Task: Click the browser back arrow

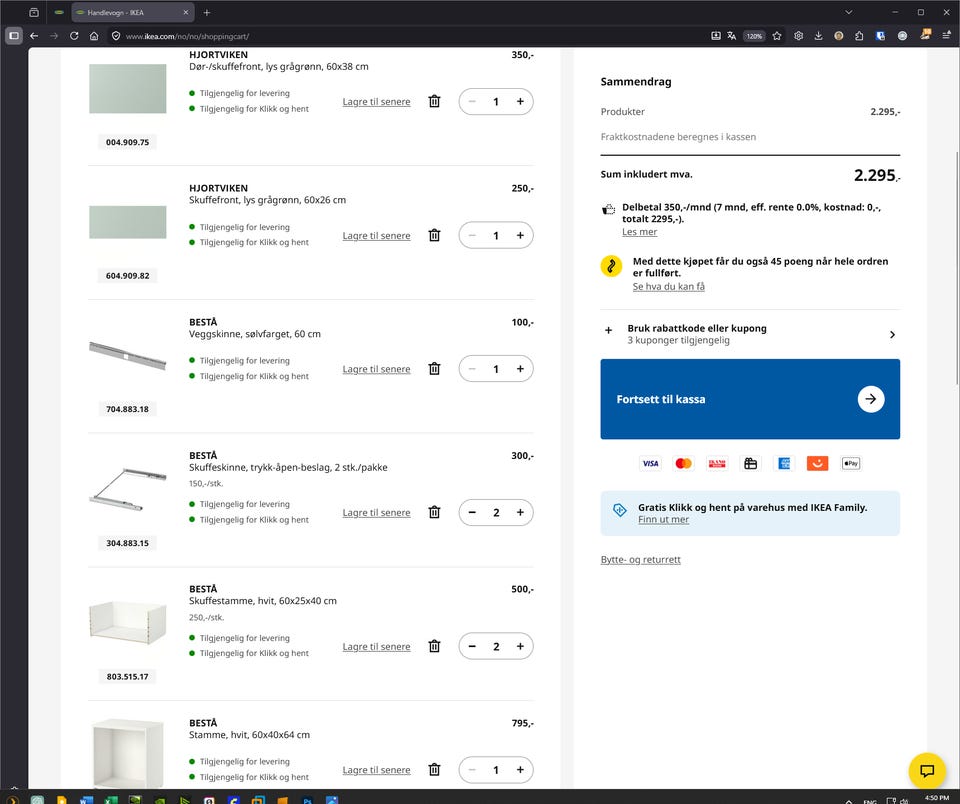Action: click(34, 36)
